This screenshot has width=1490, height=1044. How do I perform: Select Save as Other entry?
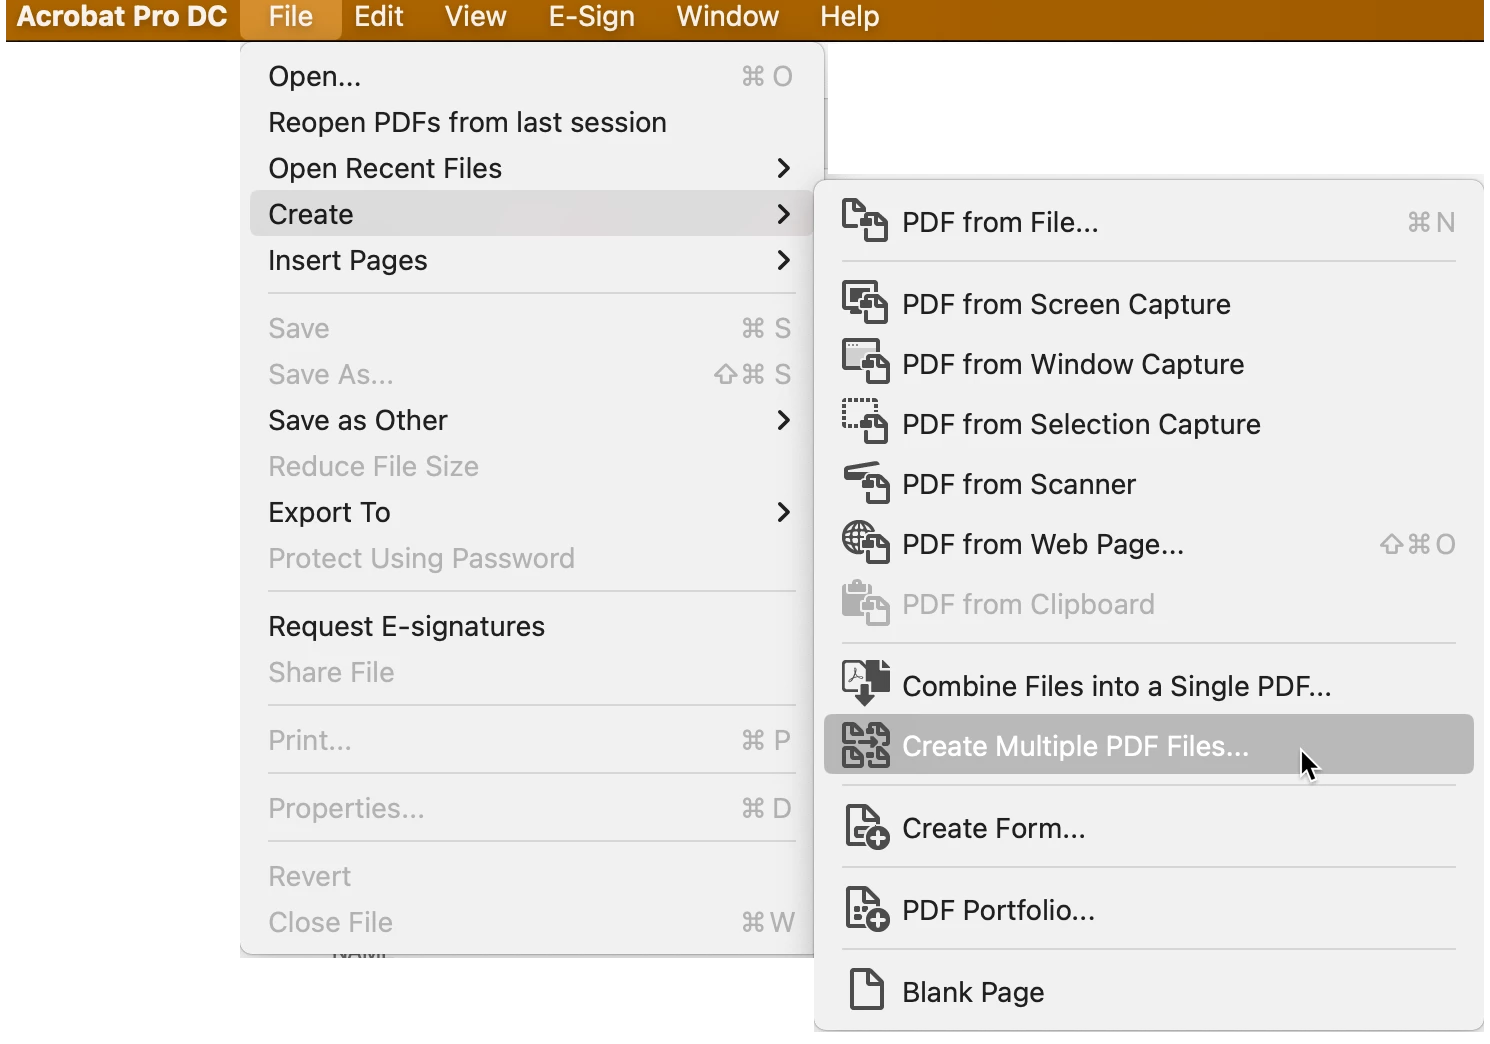tap(530, 420)
